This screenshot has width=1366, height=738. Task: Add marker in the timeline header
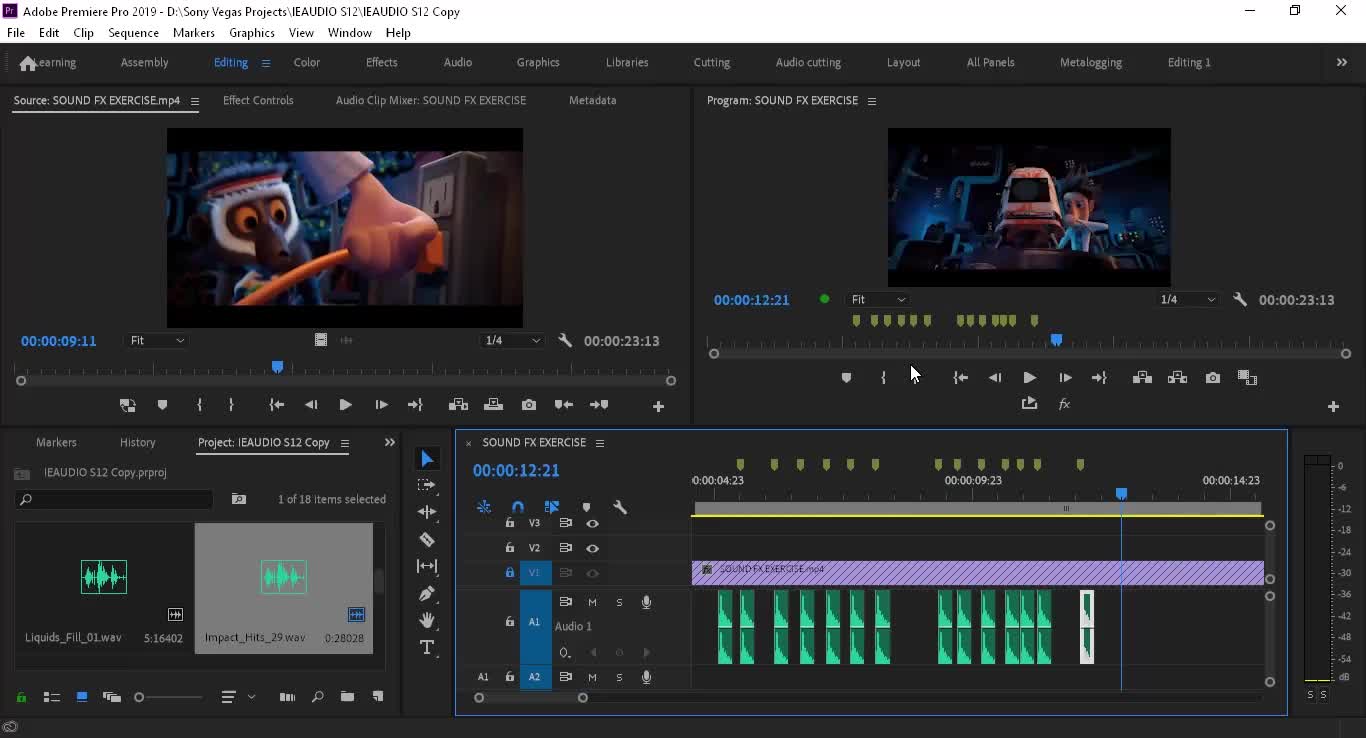586,507
